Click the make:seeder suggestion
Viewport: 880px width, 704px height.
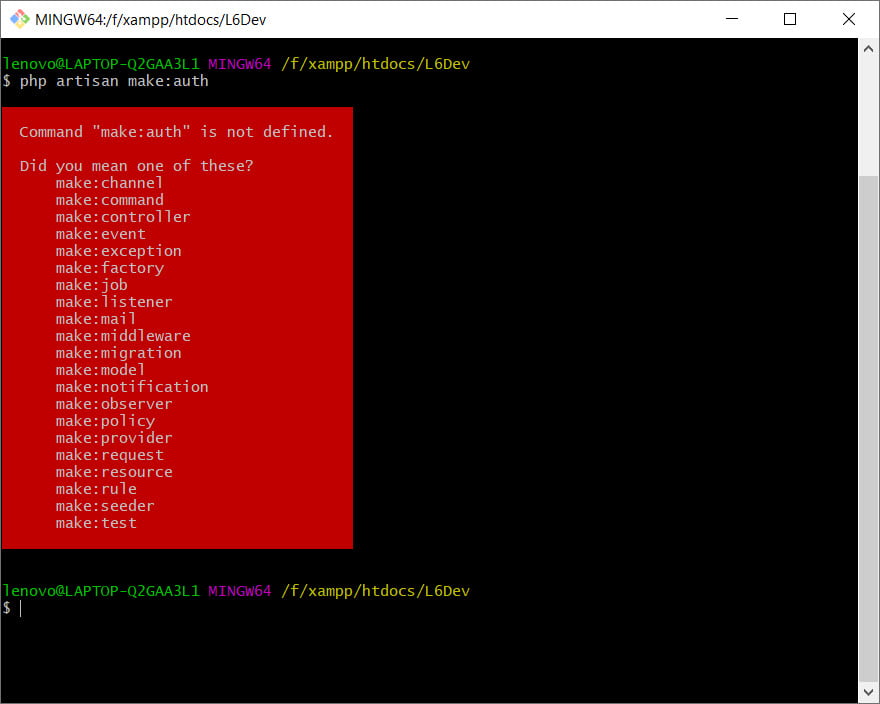click(105, 506)
